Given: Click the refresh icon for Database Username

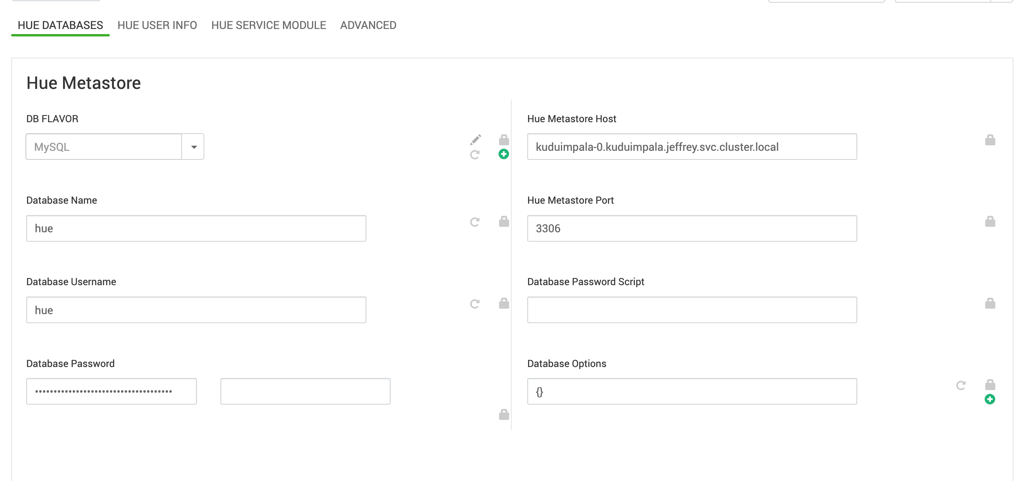Looking at the screenshot, I should click(x=475, y=303).
